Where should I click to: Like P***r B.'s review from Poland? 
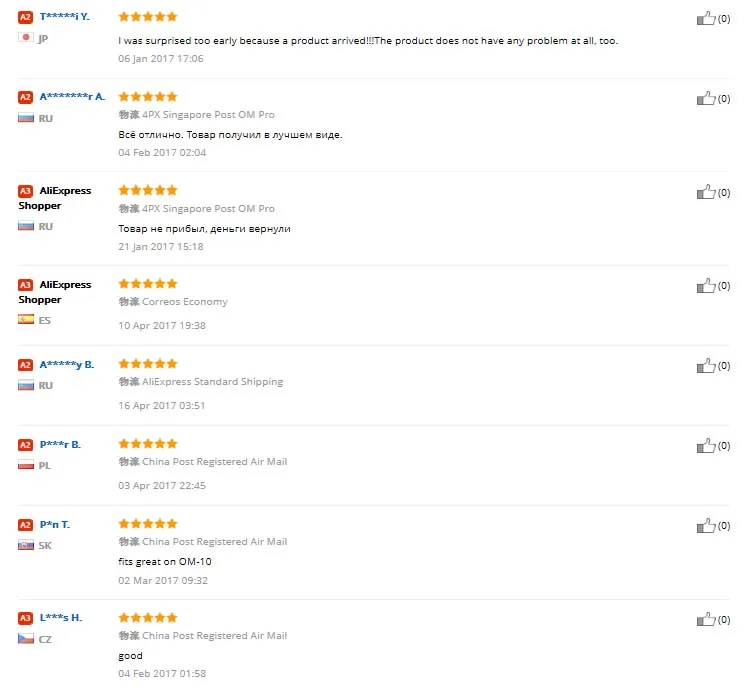pos(706,445)
